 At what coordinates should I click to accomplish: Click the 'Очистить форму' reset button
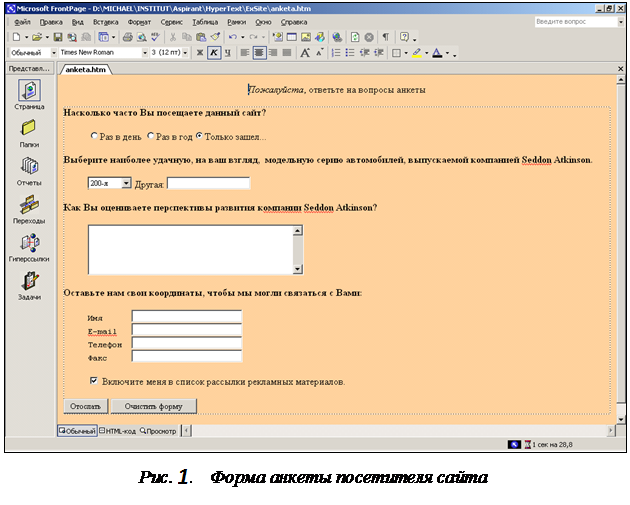coord(153,406)
